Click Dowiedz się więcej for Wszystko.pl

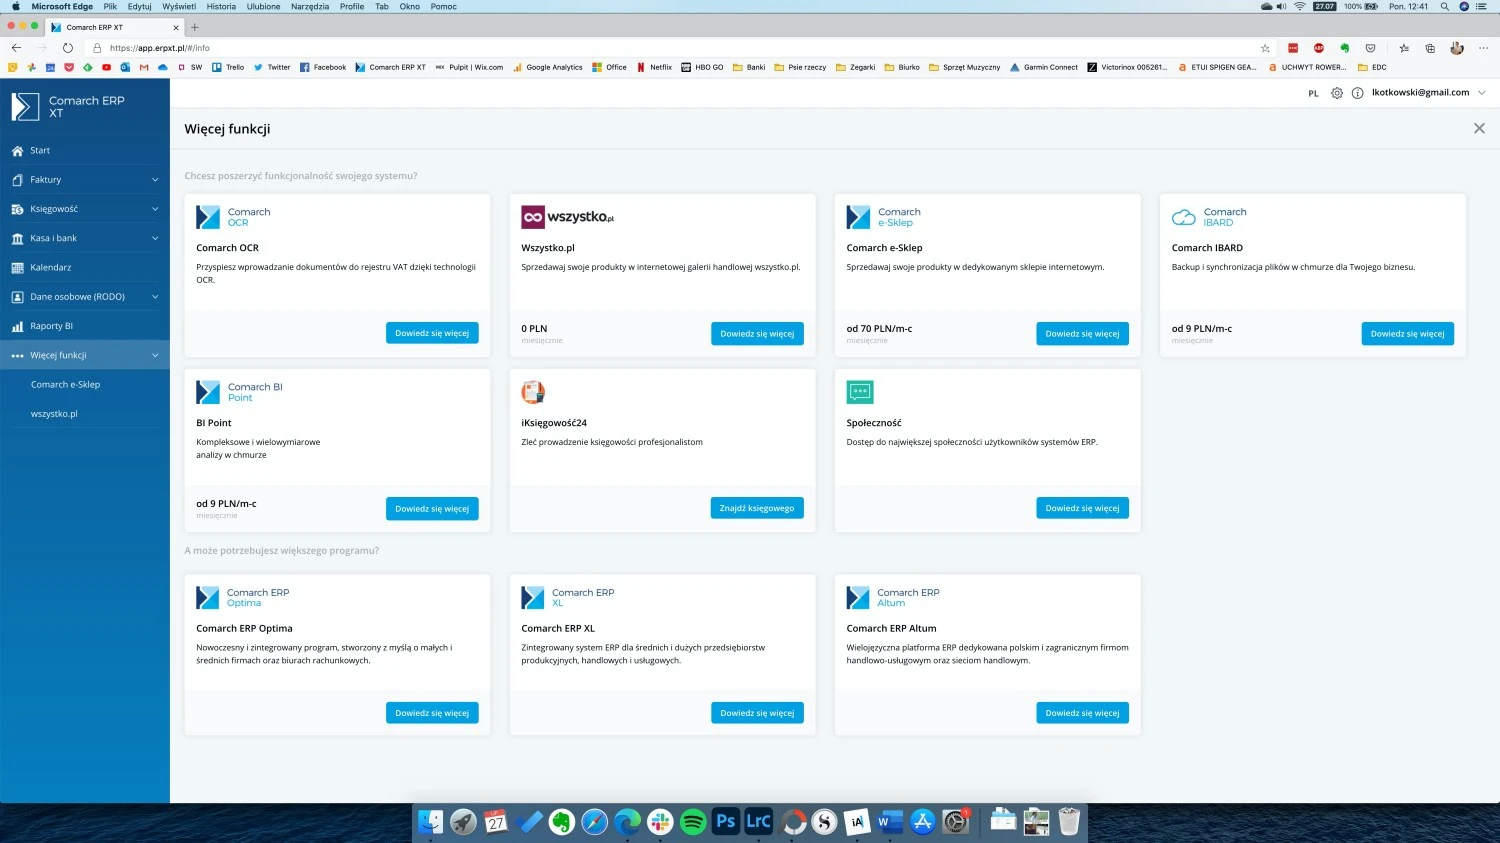[x=757, y=334]
